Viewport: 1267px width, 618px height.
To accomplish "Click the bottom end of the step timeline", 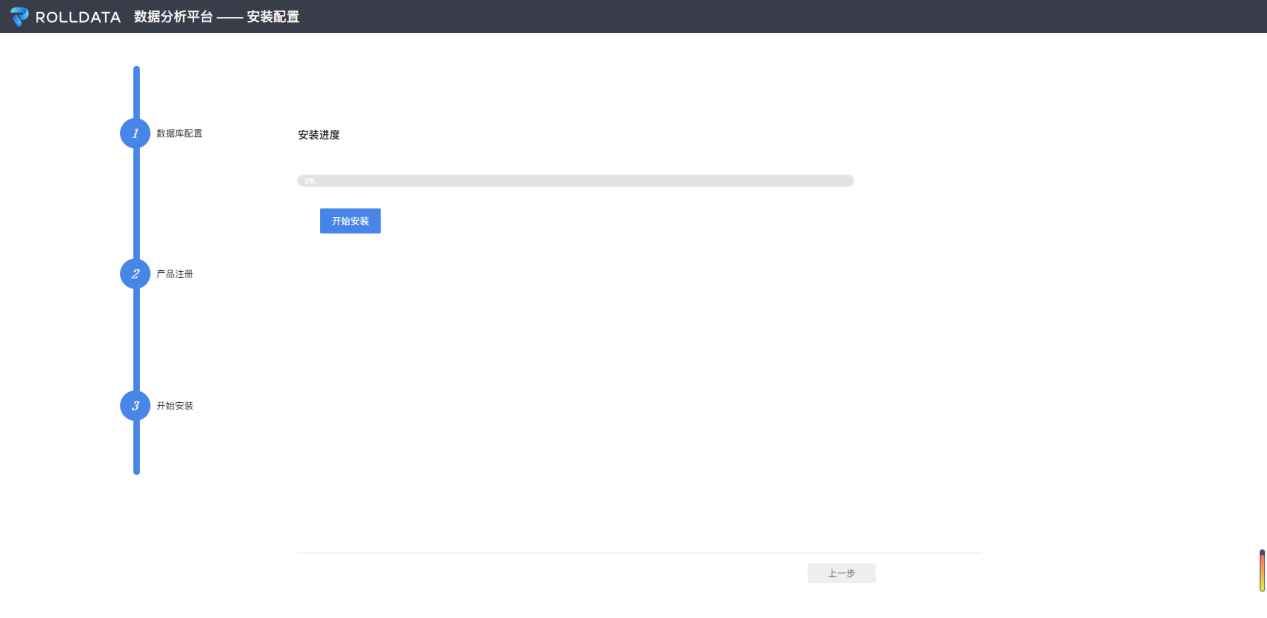I will point(137,470).
